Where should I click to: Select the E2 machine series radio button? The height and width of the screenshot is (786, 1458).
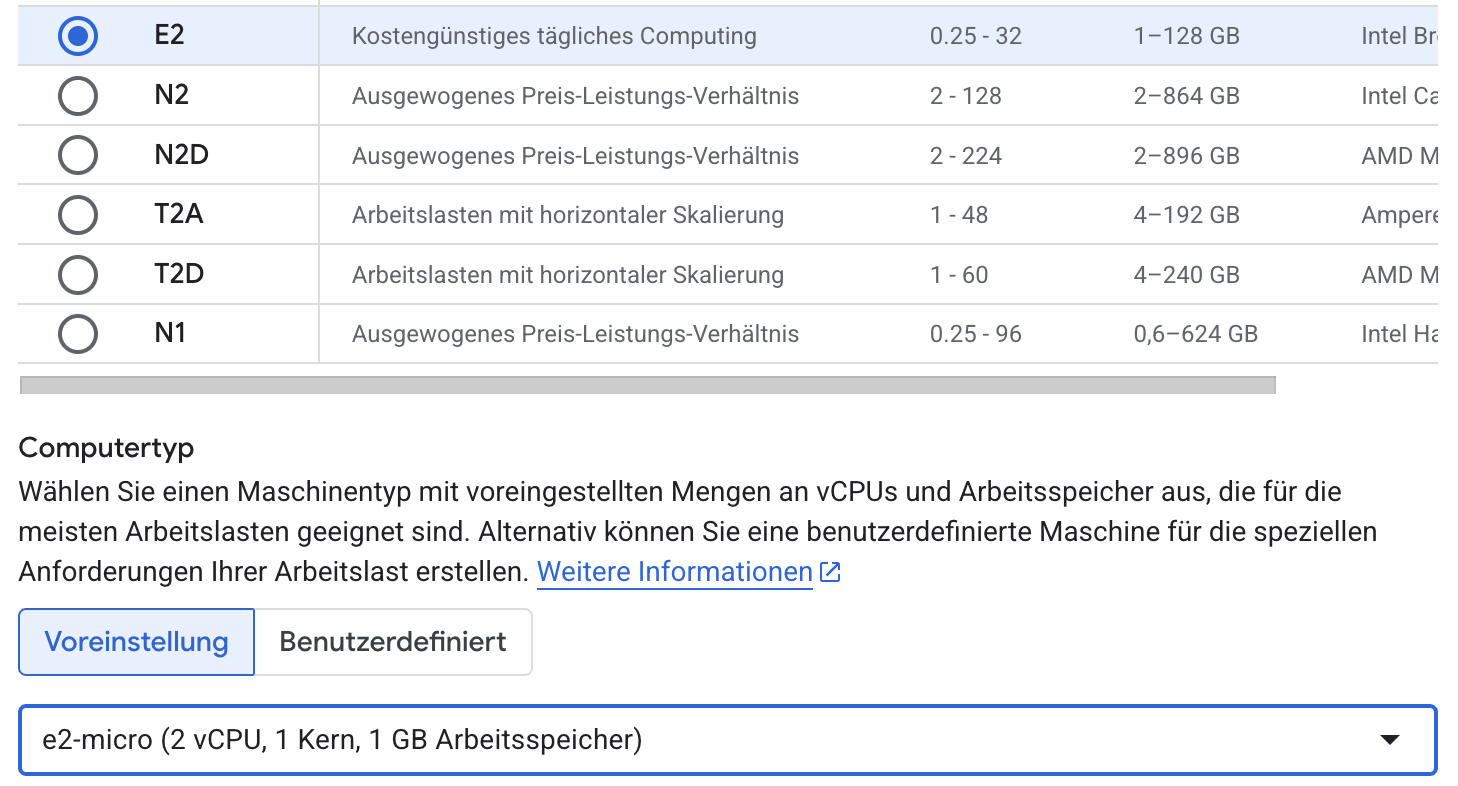[78, 37]
